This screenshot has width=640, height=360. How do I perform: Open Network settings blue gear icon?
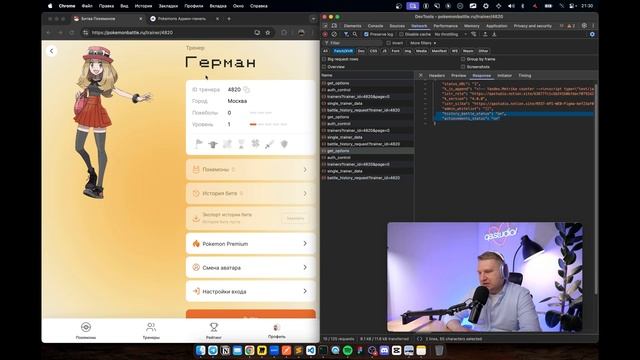[x=592, y=34]
